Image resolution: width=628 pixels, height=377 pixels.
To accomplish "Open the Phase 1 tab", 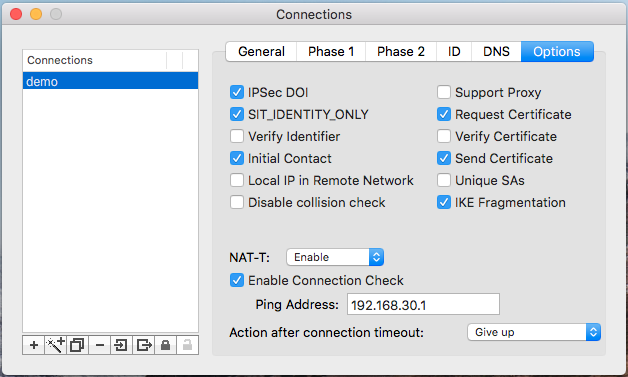I will pyautogui.click(x=331, y=52).
